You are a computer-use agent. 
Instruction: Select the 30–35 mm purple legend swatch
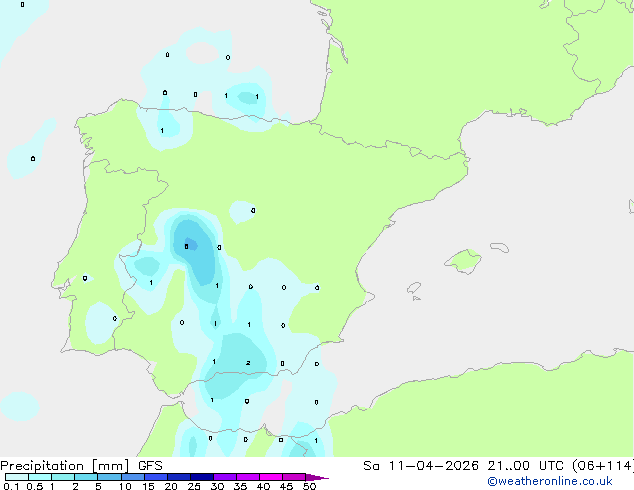pos(224,477)
